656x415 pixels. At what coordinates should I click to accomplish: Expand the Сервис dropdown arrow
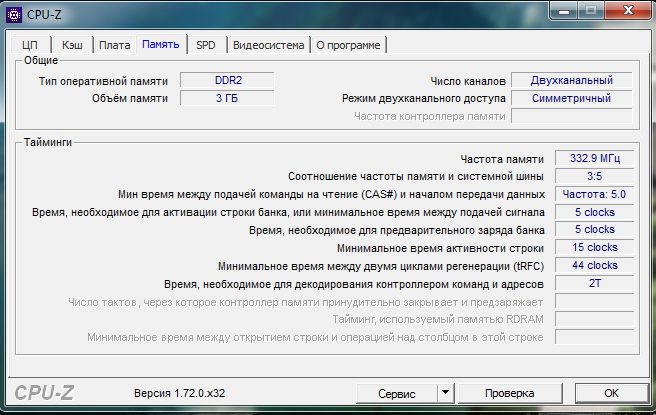point(446,393)
